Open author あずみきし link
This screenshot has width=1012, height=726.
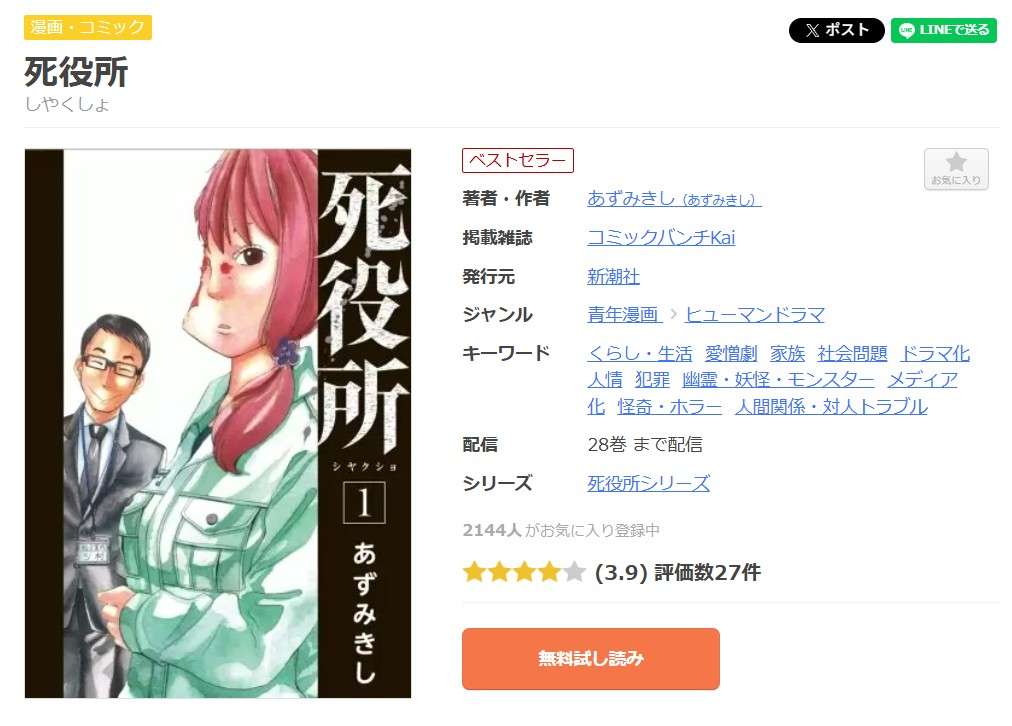pos(674,199)
